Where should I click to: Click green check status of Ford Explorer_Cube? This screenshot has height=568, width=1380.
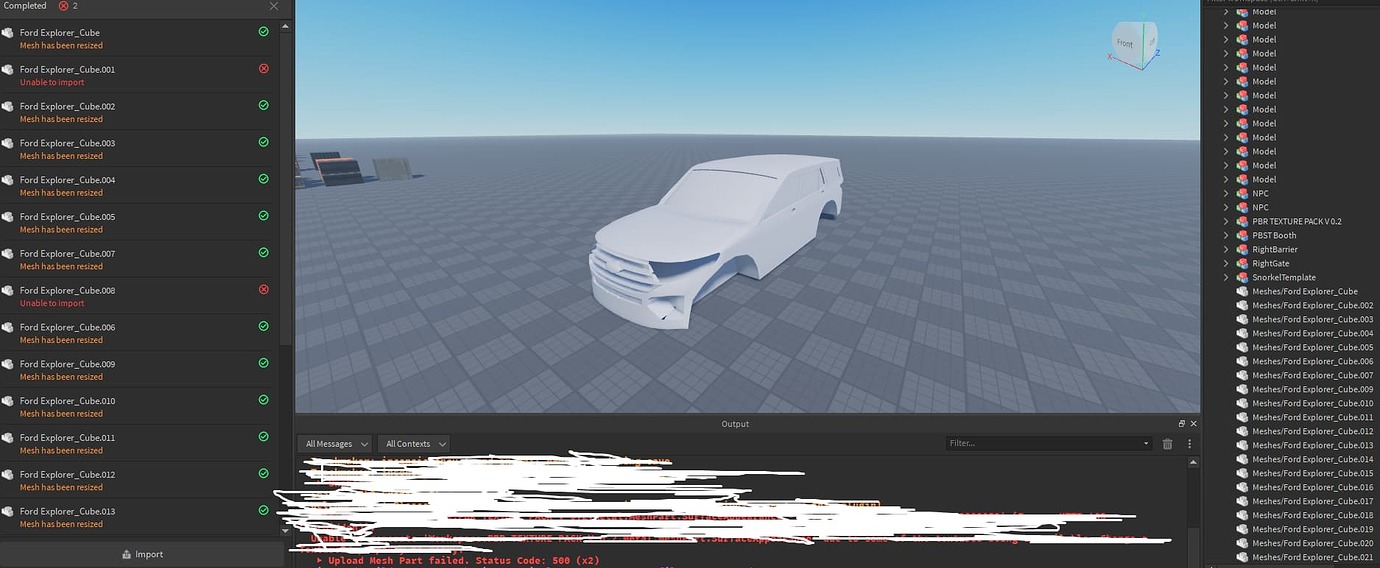pyautogui.click(x=264, y=32)
